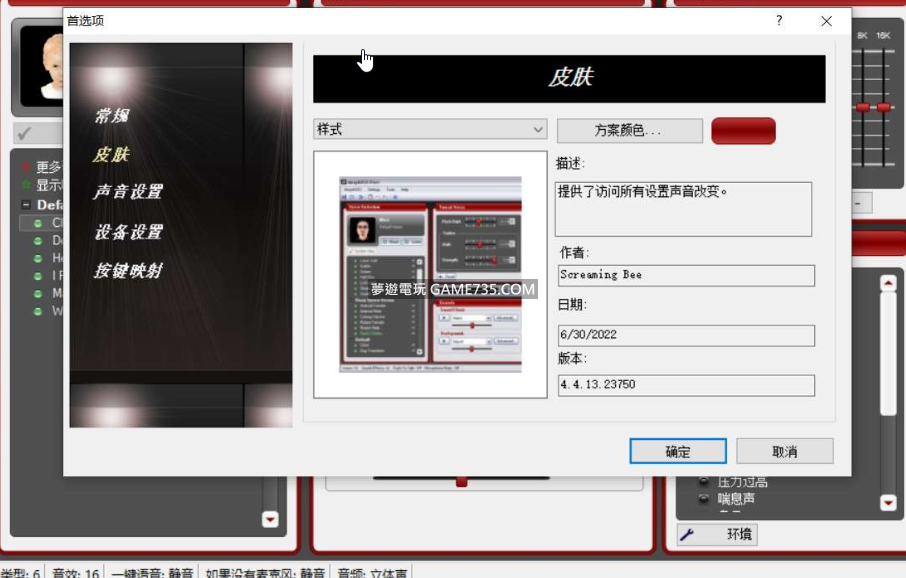Click the voice avatar face thumbnail

click(x=40, y=66)
